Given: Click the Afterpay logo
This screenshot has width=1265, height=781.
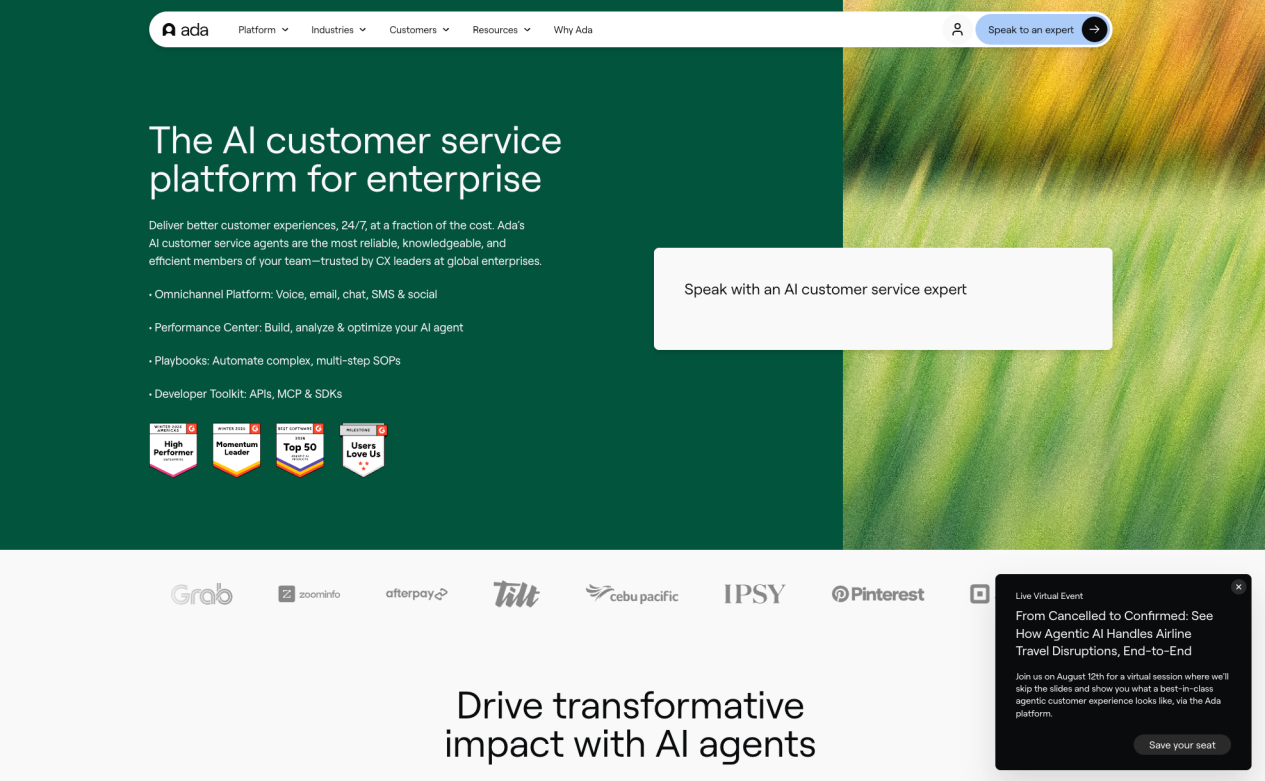Looking at the screenshot, I should click(417, 594).
